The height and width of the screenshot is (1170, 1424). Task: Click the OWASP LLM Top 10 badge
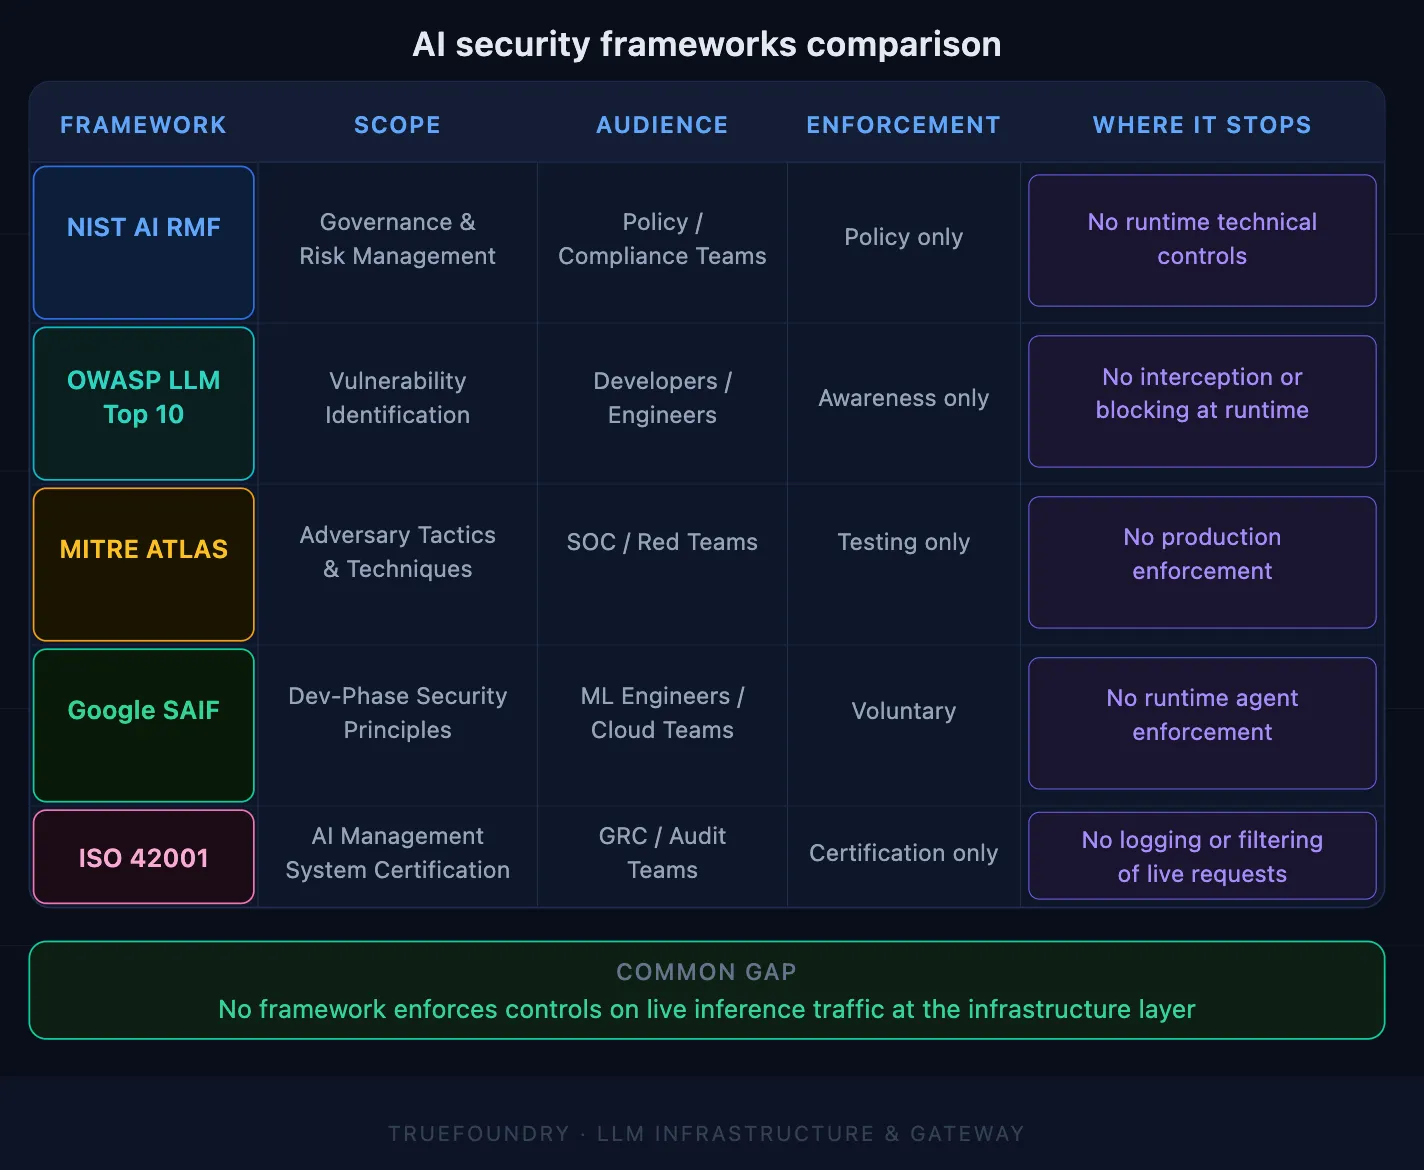pyautogui.click(x=143, y=399)
